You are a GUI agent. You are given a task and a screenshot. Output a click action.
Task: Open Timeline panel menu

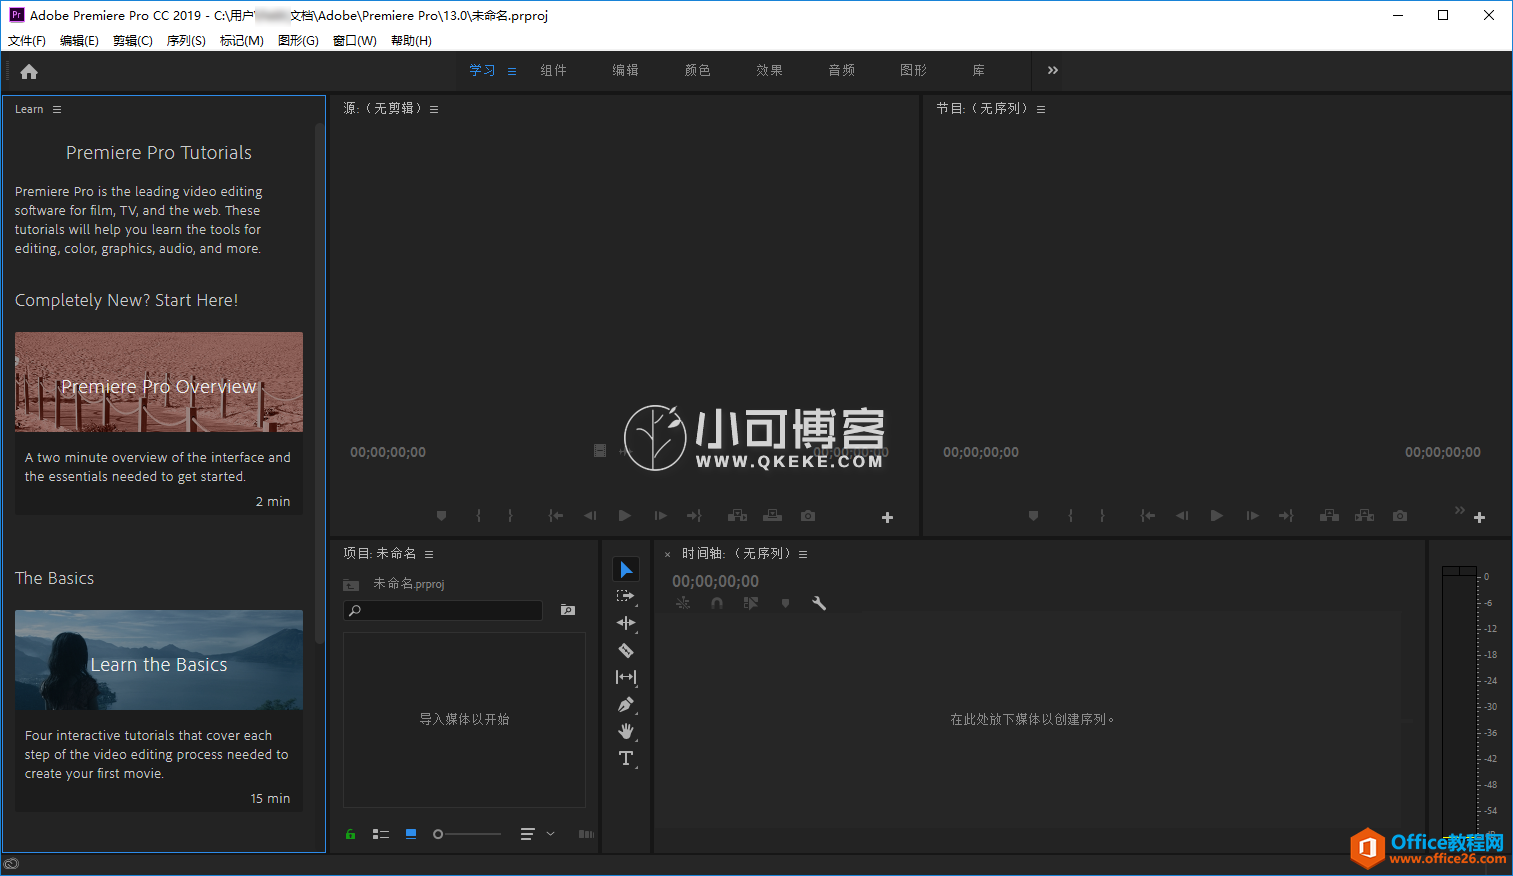(803, 554)
